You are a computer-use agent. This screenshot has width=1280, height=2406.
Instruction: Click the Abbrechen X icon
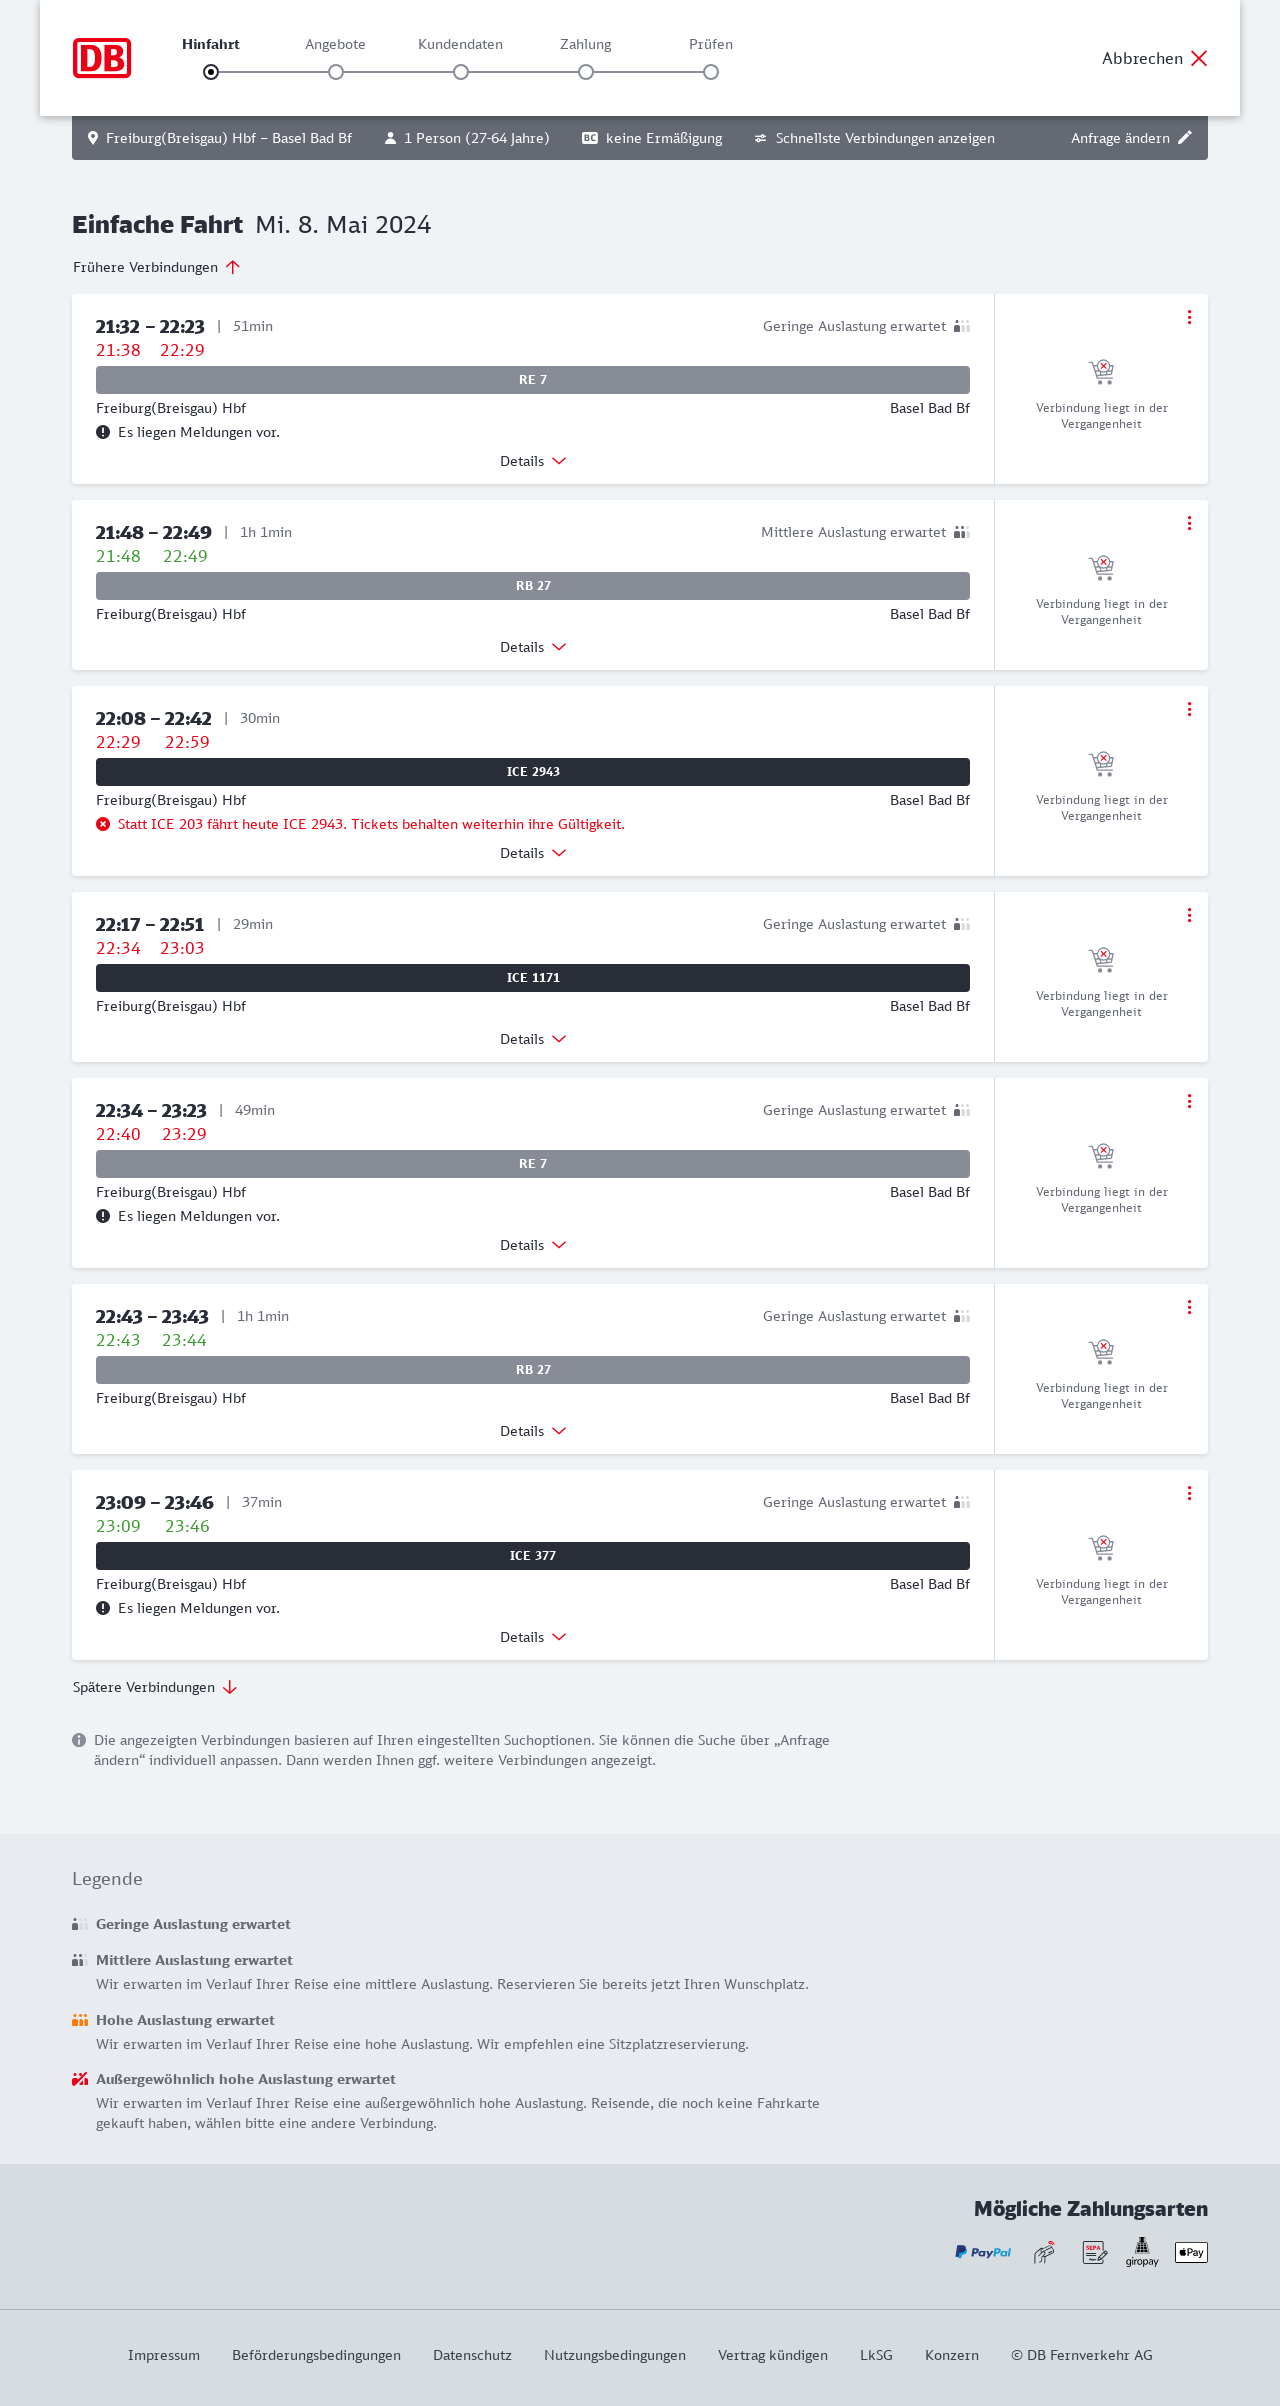tap(1199, 58)
